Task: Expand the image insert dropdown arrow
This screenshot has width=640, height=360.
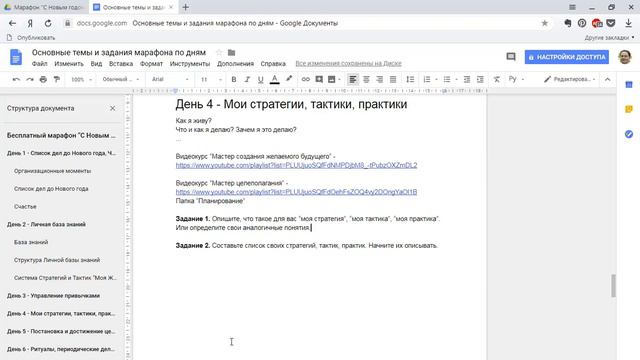Action: pyautogui.click(x=340, y=80)
